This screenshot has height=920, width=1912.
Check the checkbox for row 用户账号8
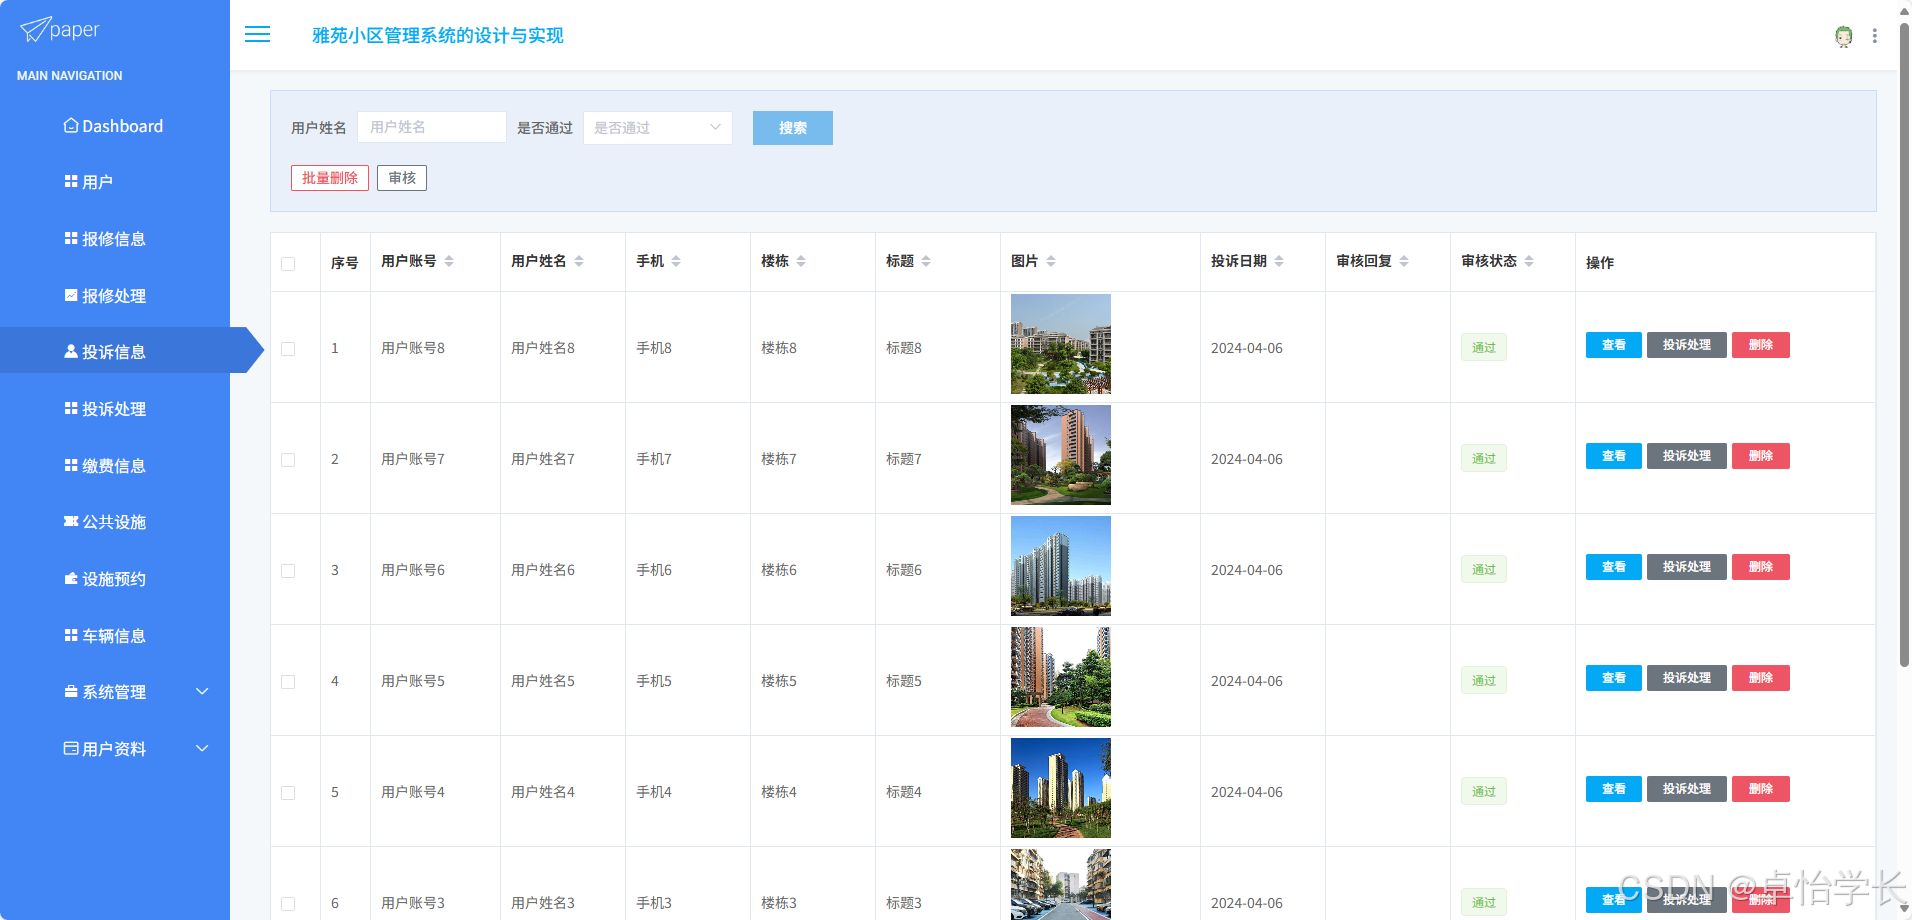click(288, 349)
